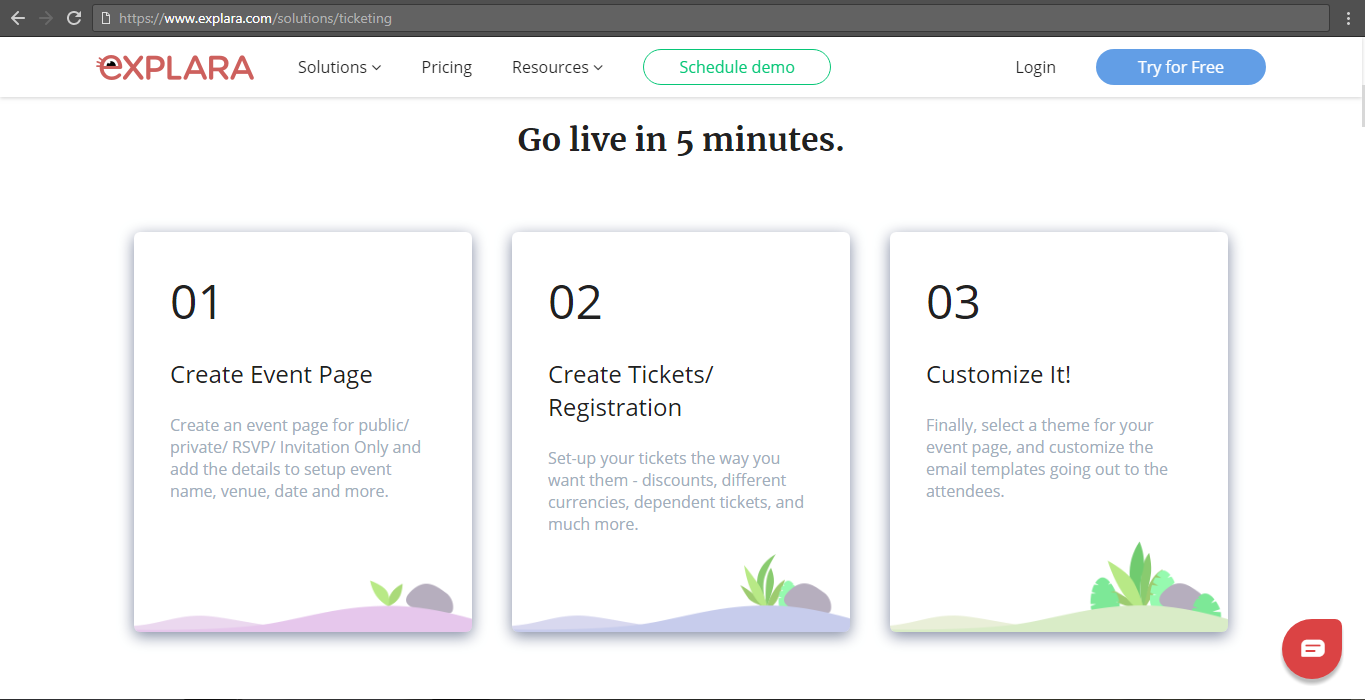Click the Try for Free button
This screenshot has height=700, width=1365.
coord(1181,67)
